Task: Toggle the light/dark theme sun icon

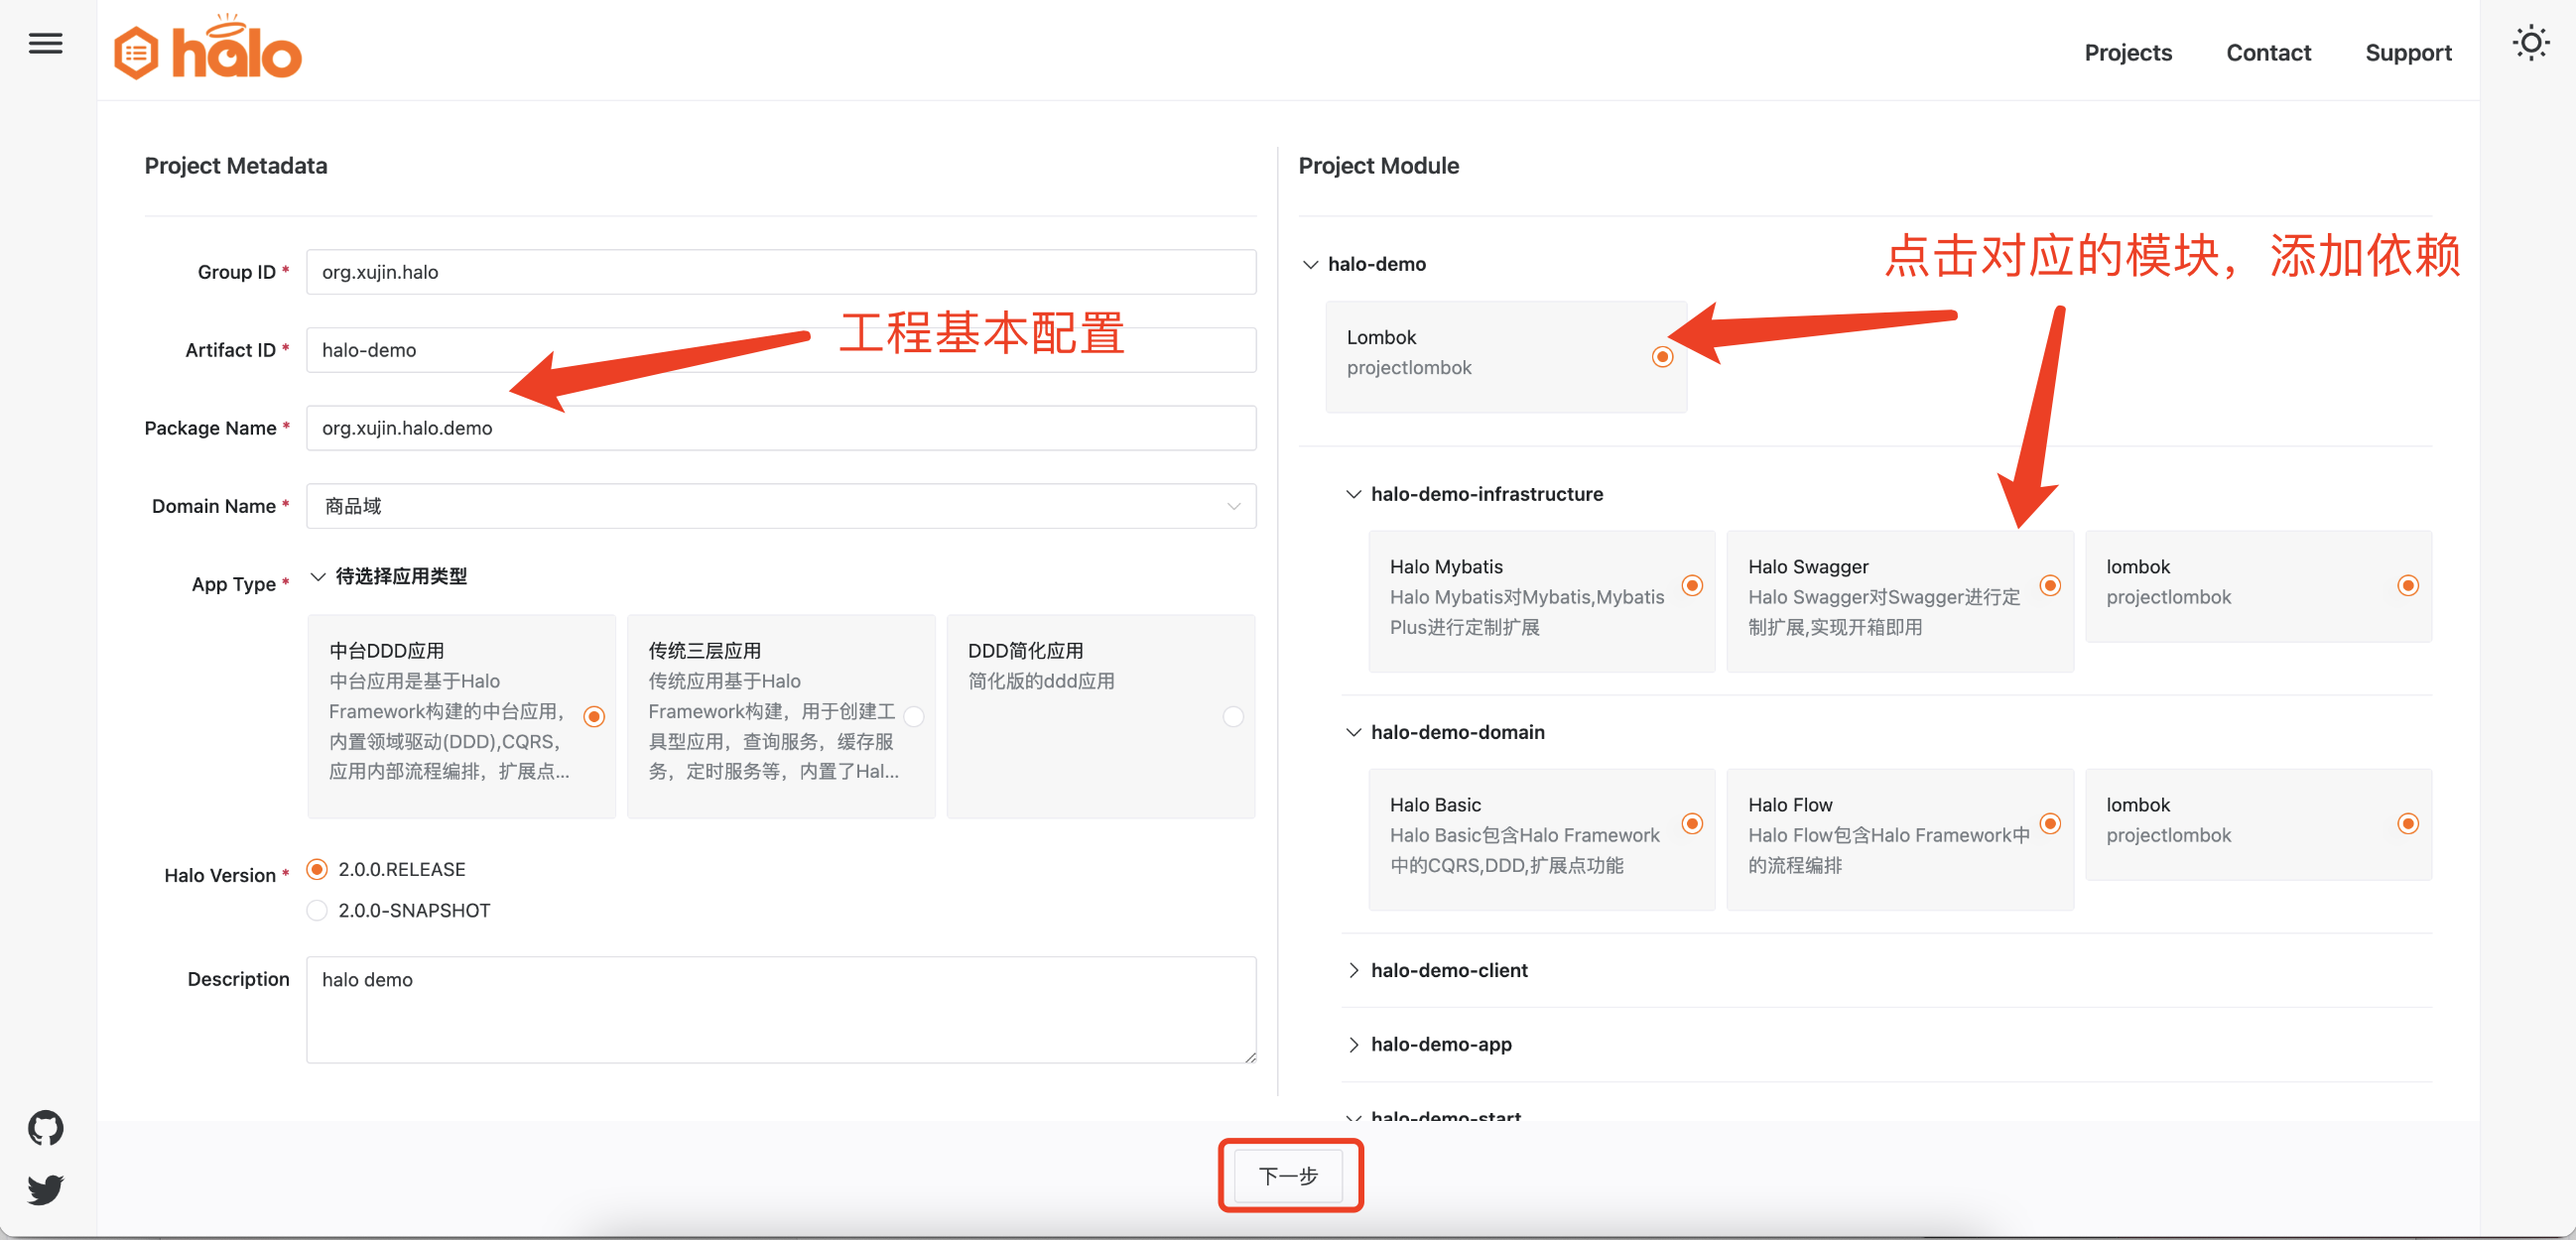Action: point(2530,43)
